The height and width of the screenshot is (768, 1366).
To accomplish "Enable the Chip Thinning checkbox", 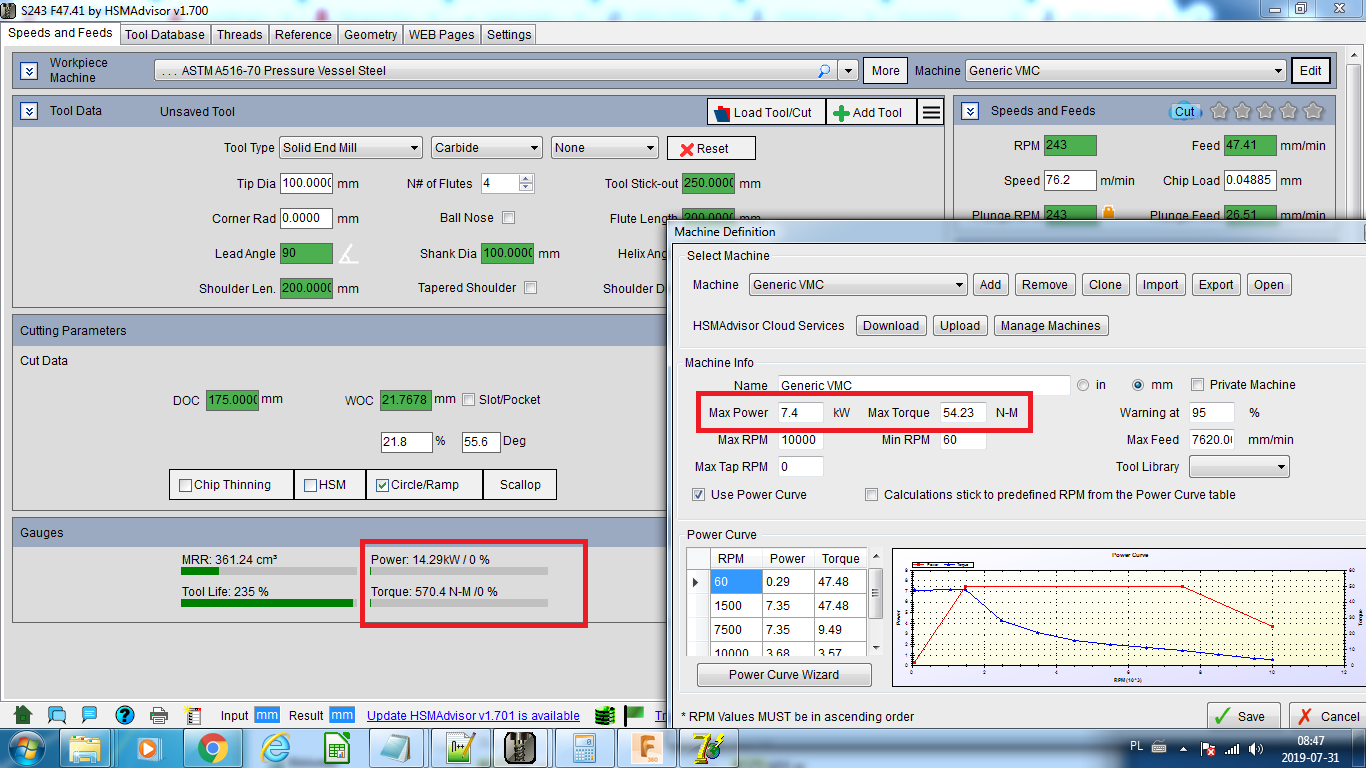I will pos(185,485).
